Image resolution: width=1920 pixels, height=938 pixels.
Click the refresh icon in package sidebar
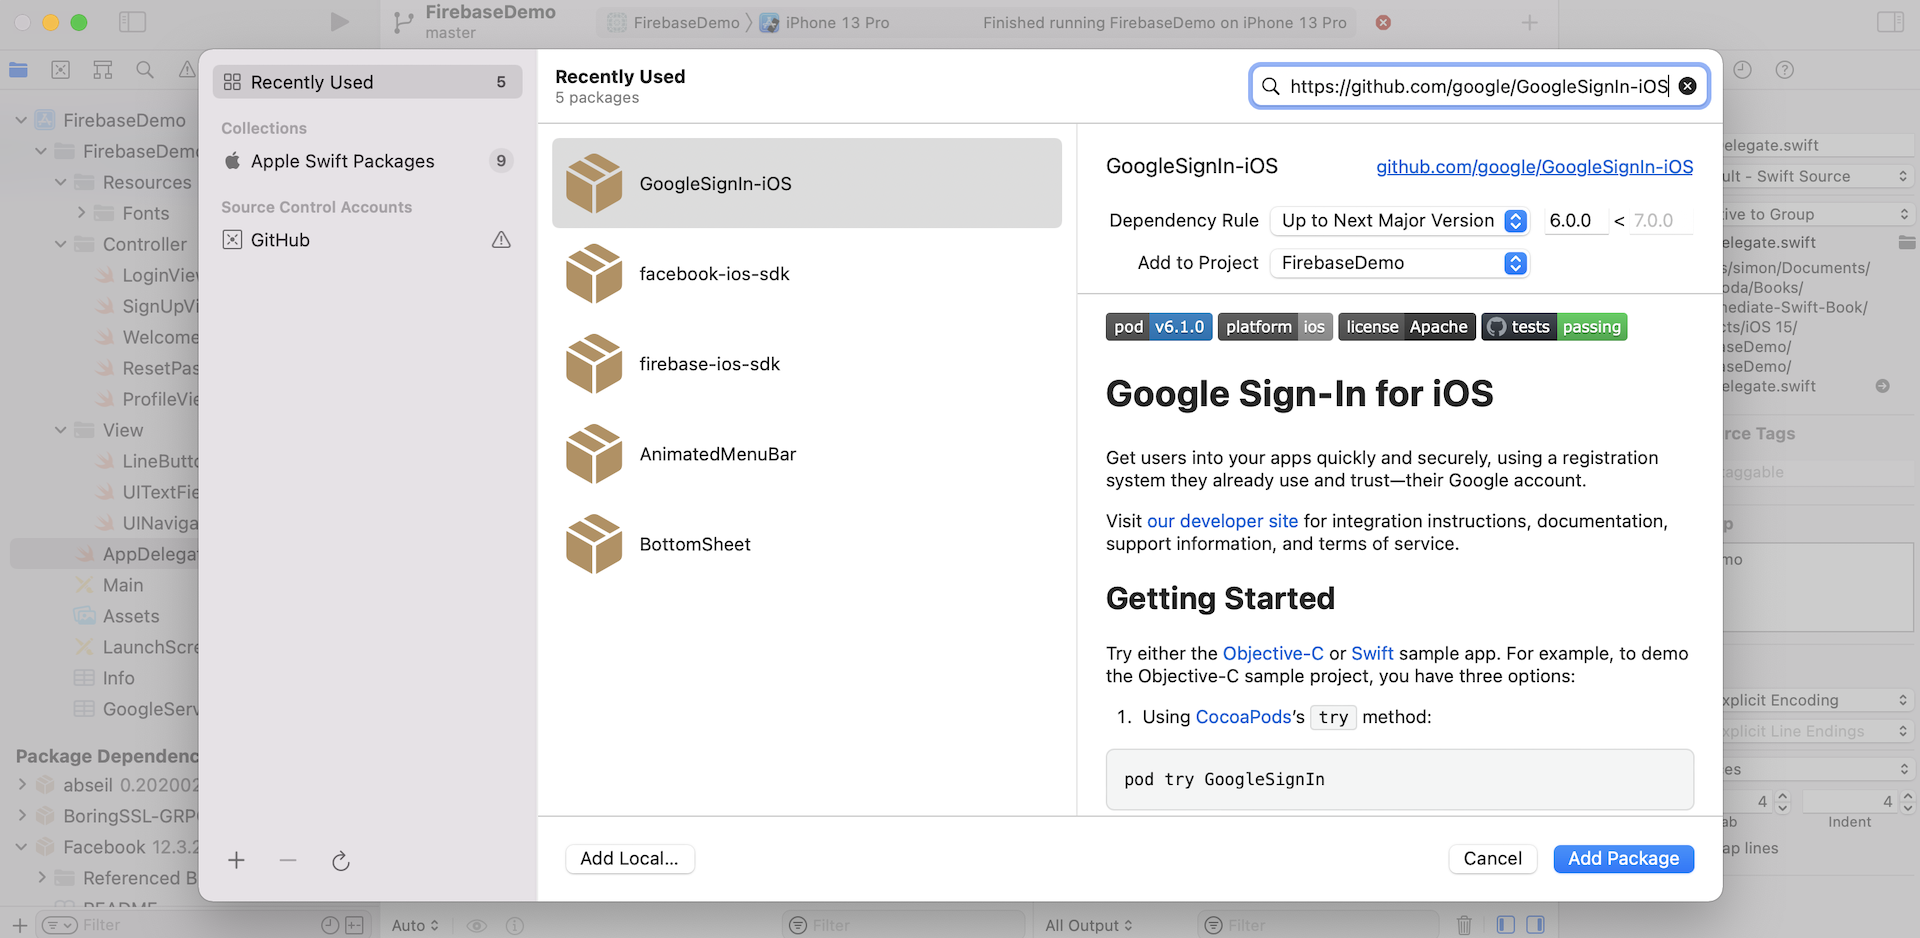click(x=341, y=861)
